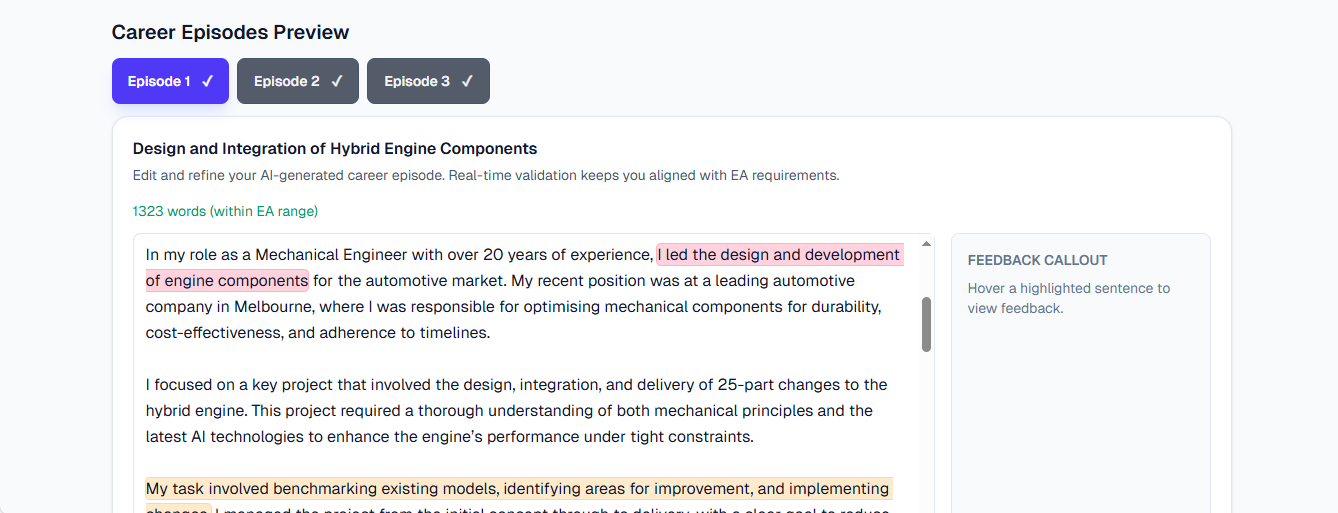Click the 'Hover a highlighted sentence' hint text
The image size is (1338, 513).
(x=1069, y=298)
